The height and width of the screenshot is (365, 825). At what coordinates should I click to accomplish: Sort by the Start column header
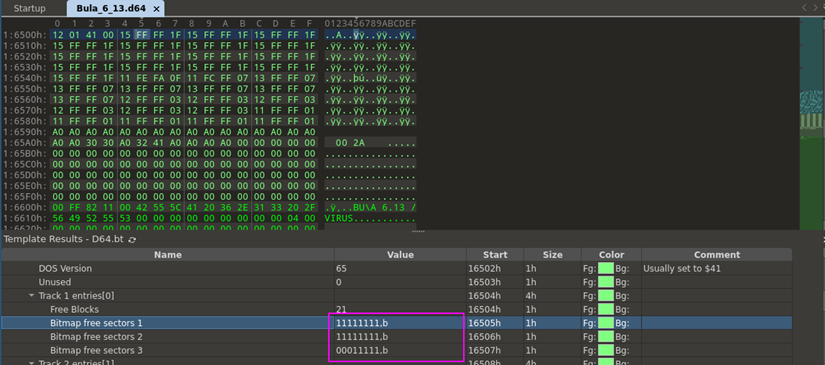pyautogui.click(x=495, y=255)
